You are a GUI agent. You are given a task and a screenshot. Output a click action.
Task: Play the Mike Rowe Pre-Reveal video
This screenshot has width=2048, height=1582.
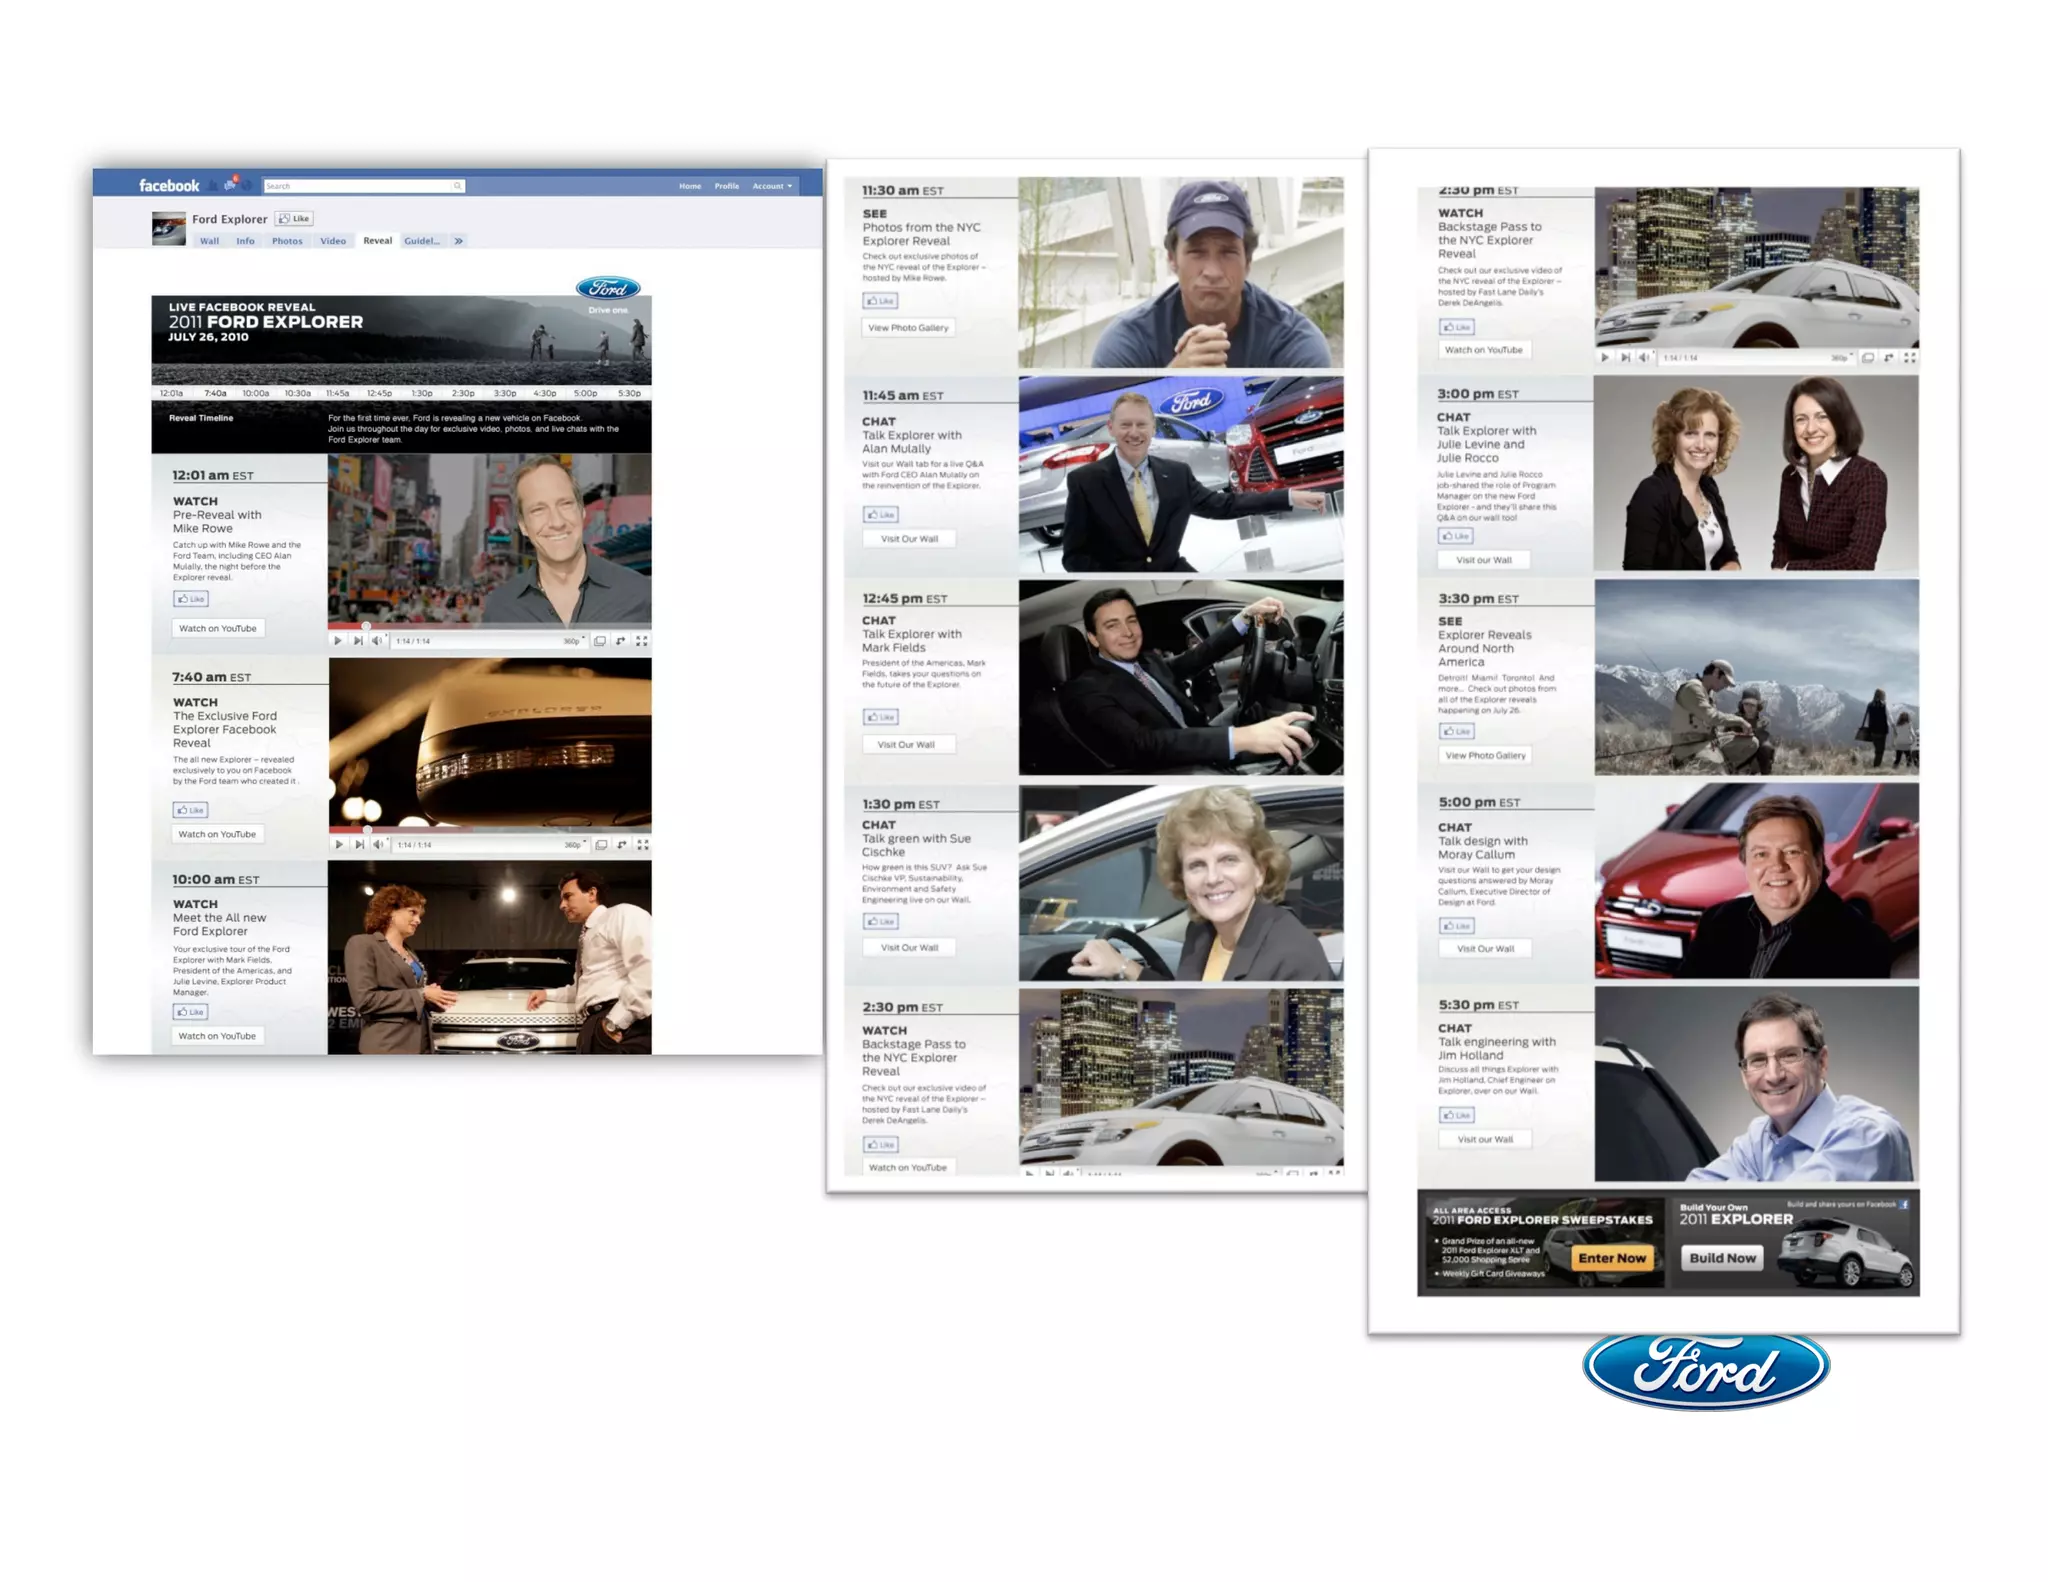pyautogui.click(x=337, y=641)
